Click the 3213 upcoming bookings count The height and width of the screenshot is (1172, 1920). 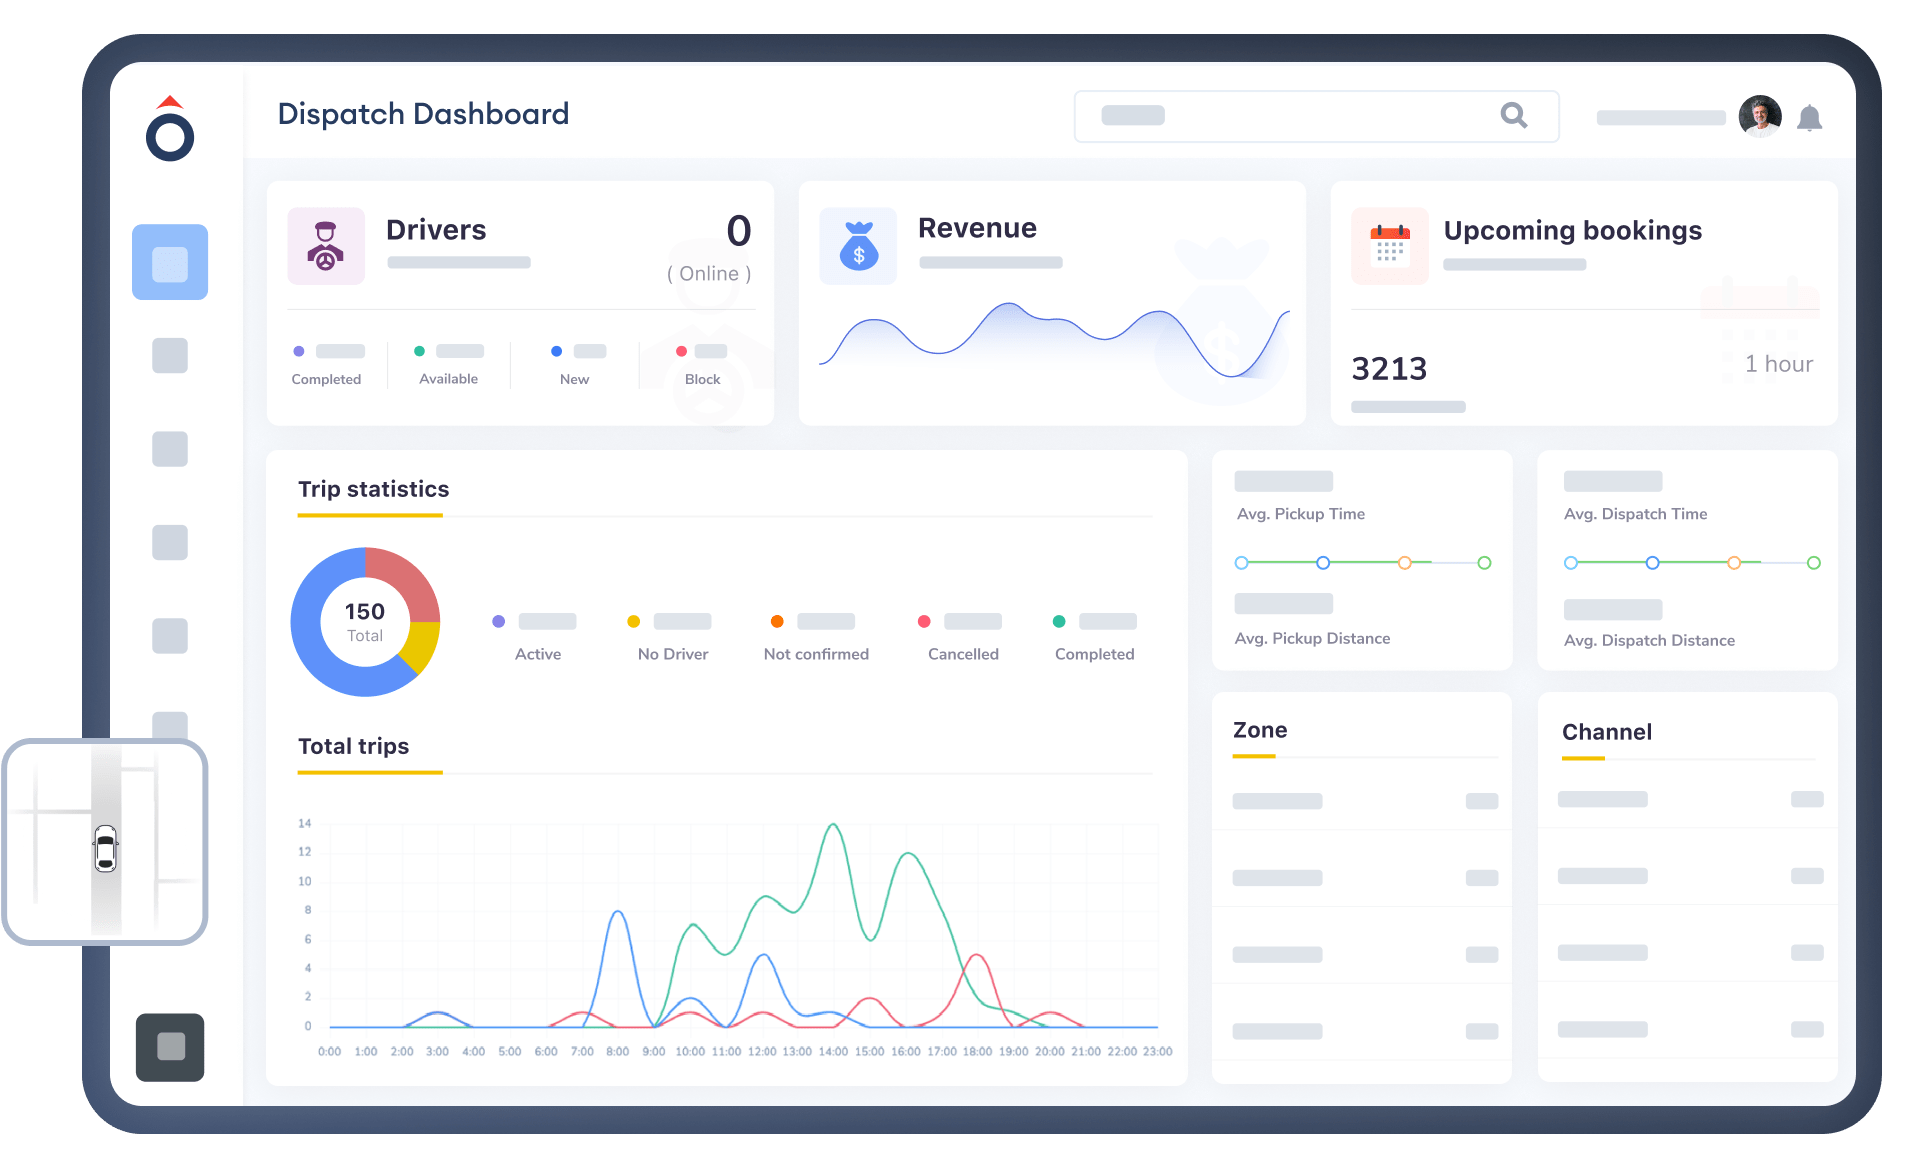click(1389, 368)
